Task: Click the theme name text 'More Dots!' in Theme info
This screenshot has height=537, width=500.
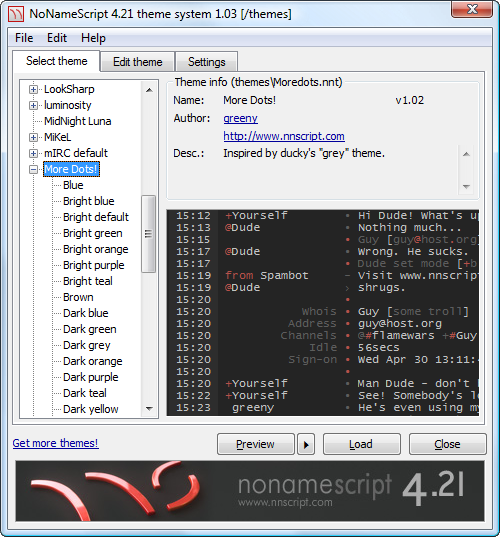Action: coord(249,100)
